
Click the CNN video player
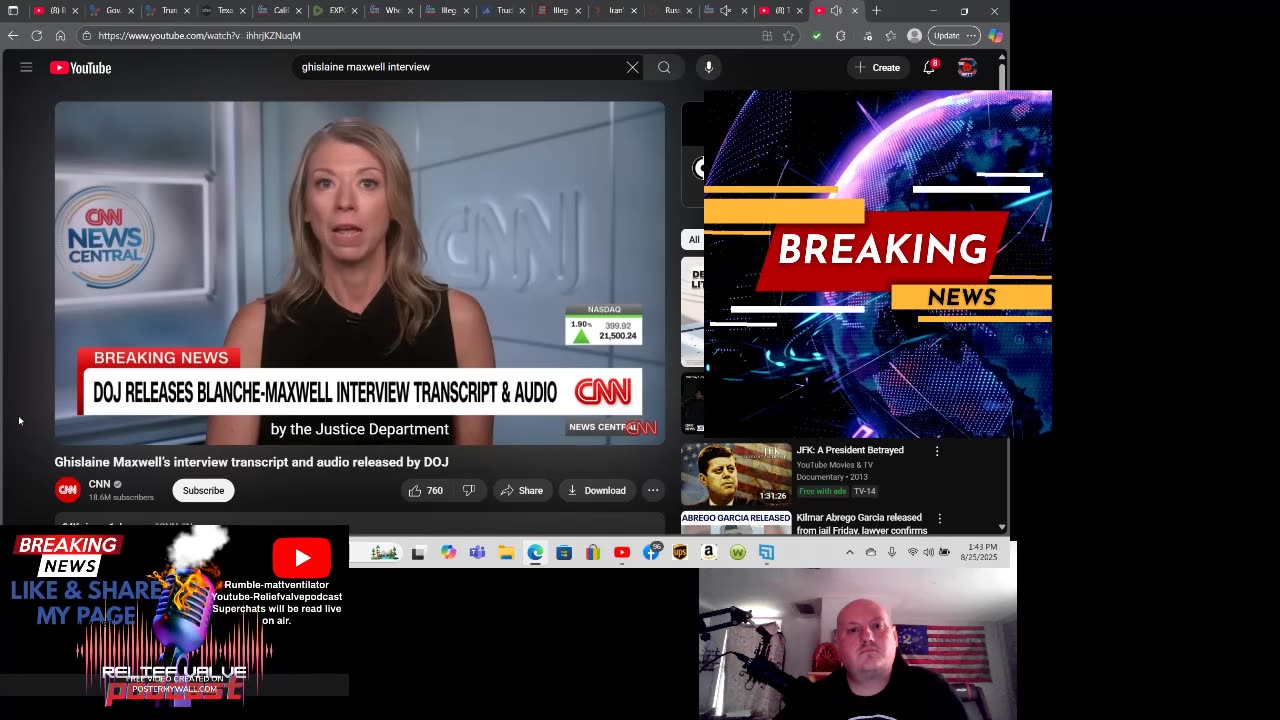point(360,272)
